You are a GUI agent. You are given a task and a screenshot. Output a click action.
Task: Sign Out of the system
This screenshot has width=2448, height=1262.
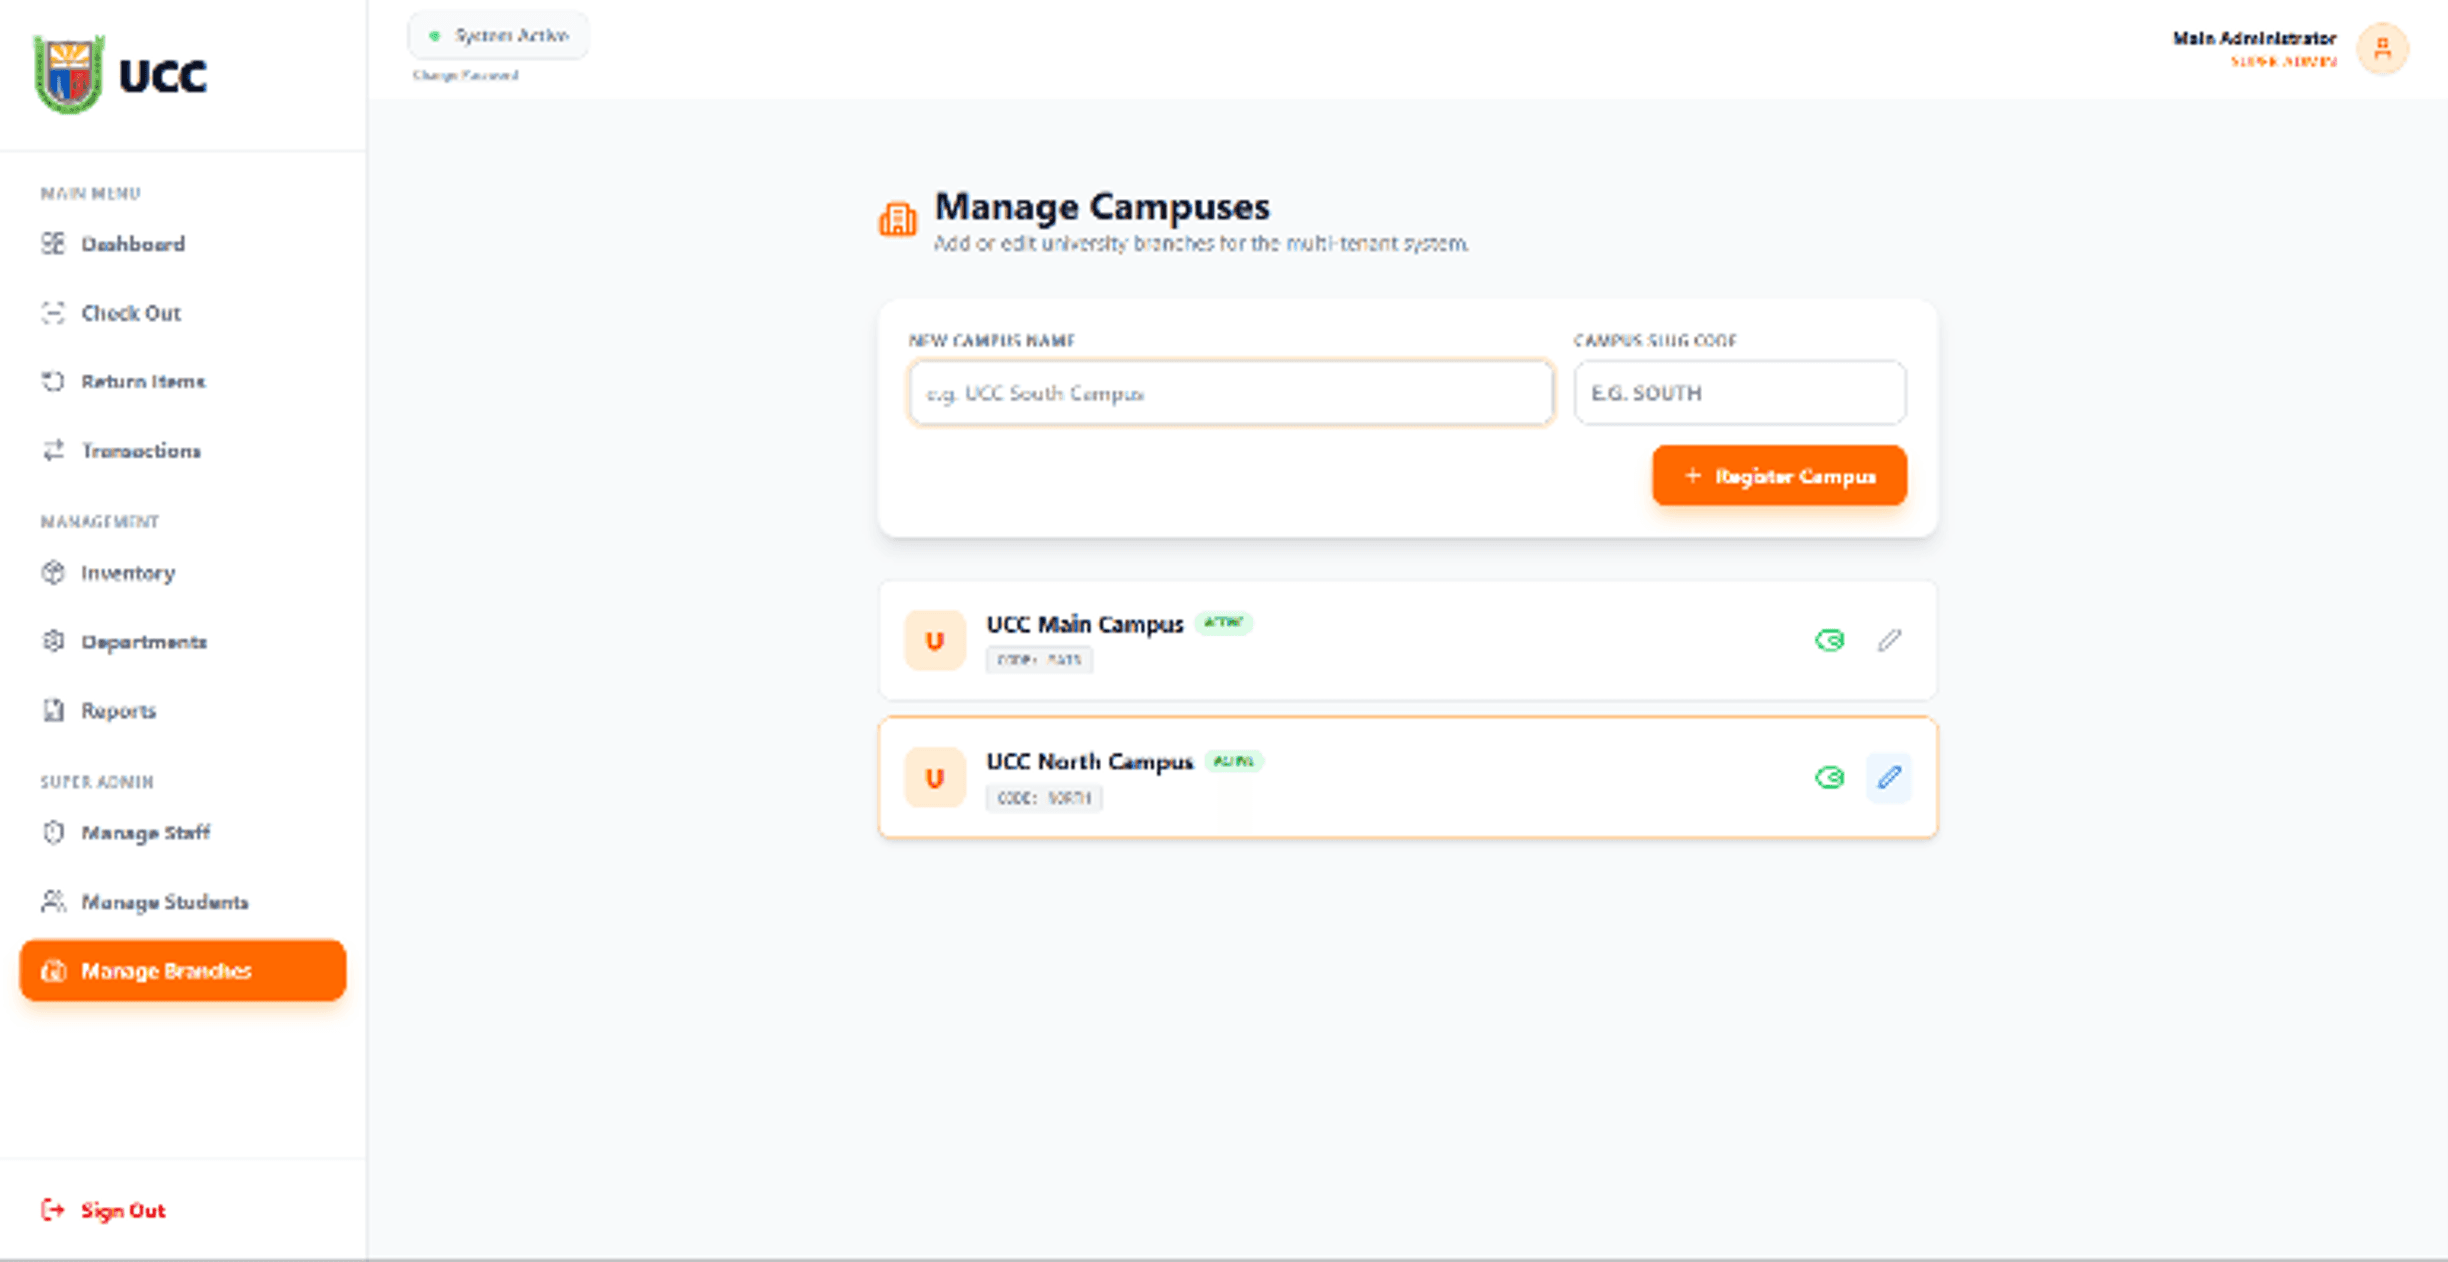pos(102,1210)
